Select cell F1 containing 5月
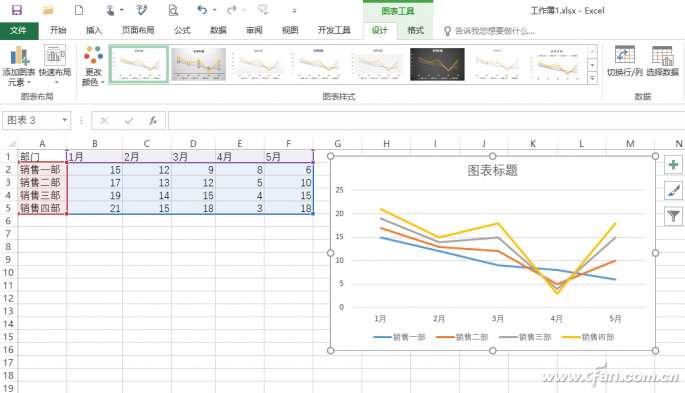The image size is (685, 393). [x=288, y=156]
